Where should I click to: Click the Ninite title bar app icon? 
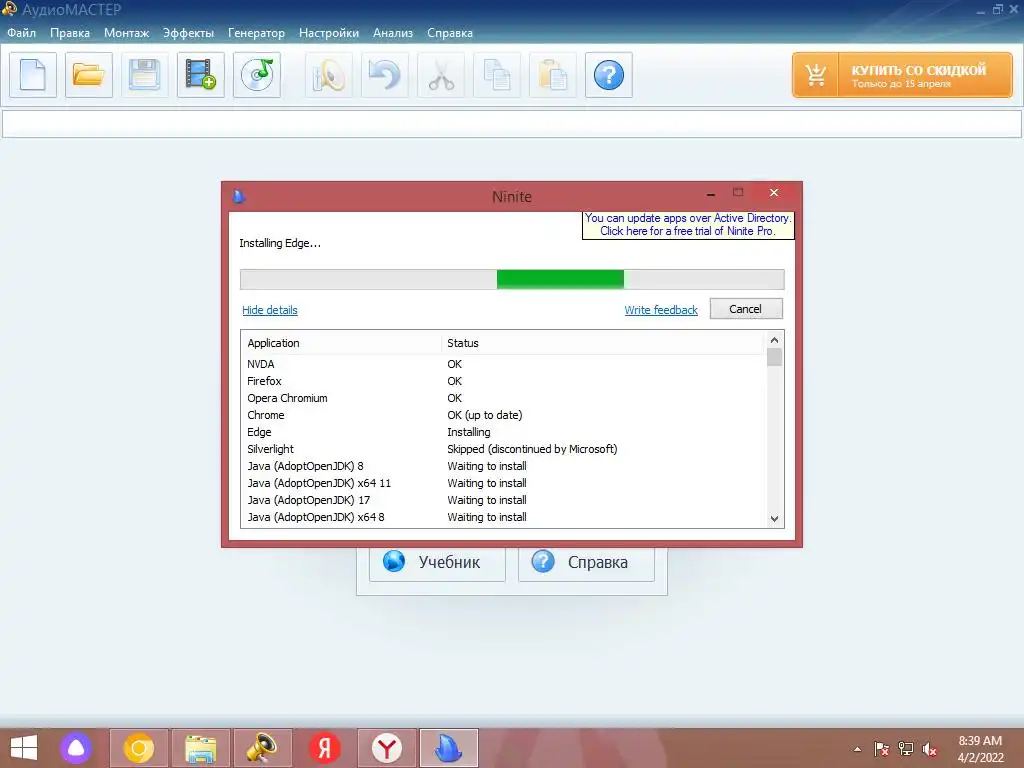(239, 196)
